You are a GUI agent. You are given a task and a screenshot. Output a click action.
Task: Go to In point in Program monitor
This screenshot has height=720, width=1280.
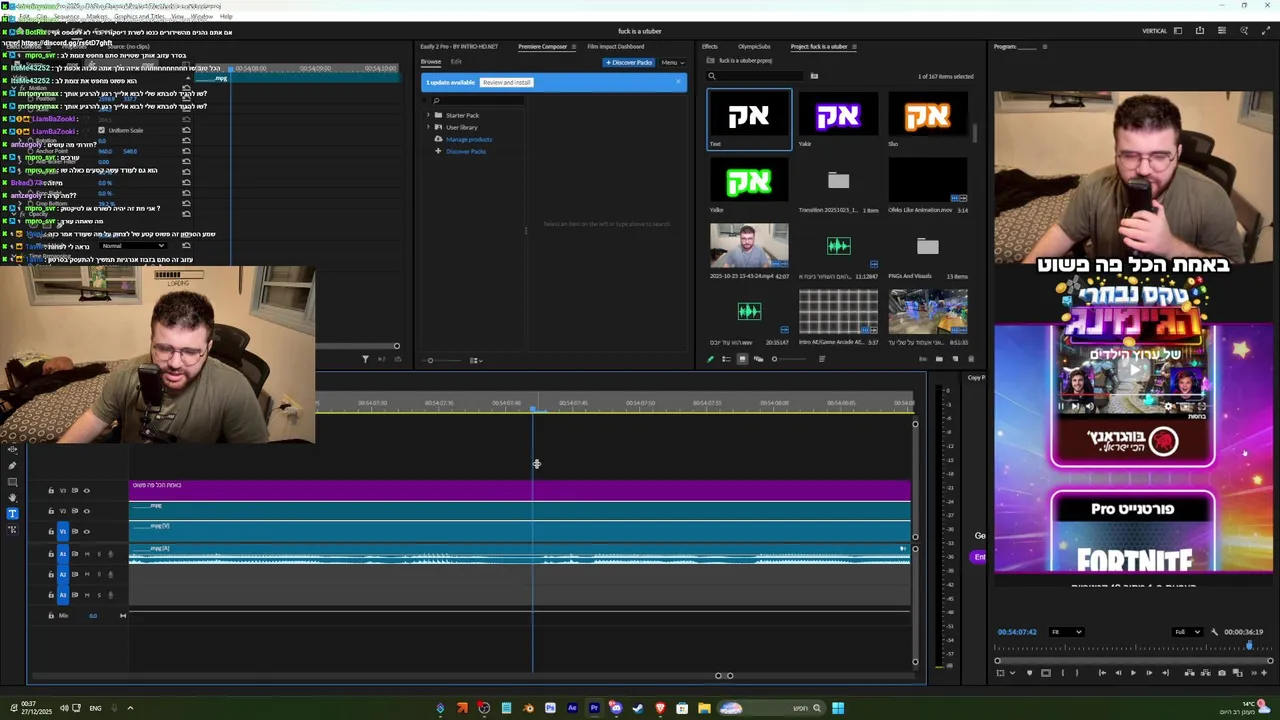1103,673
